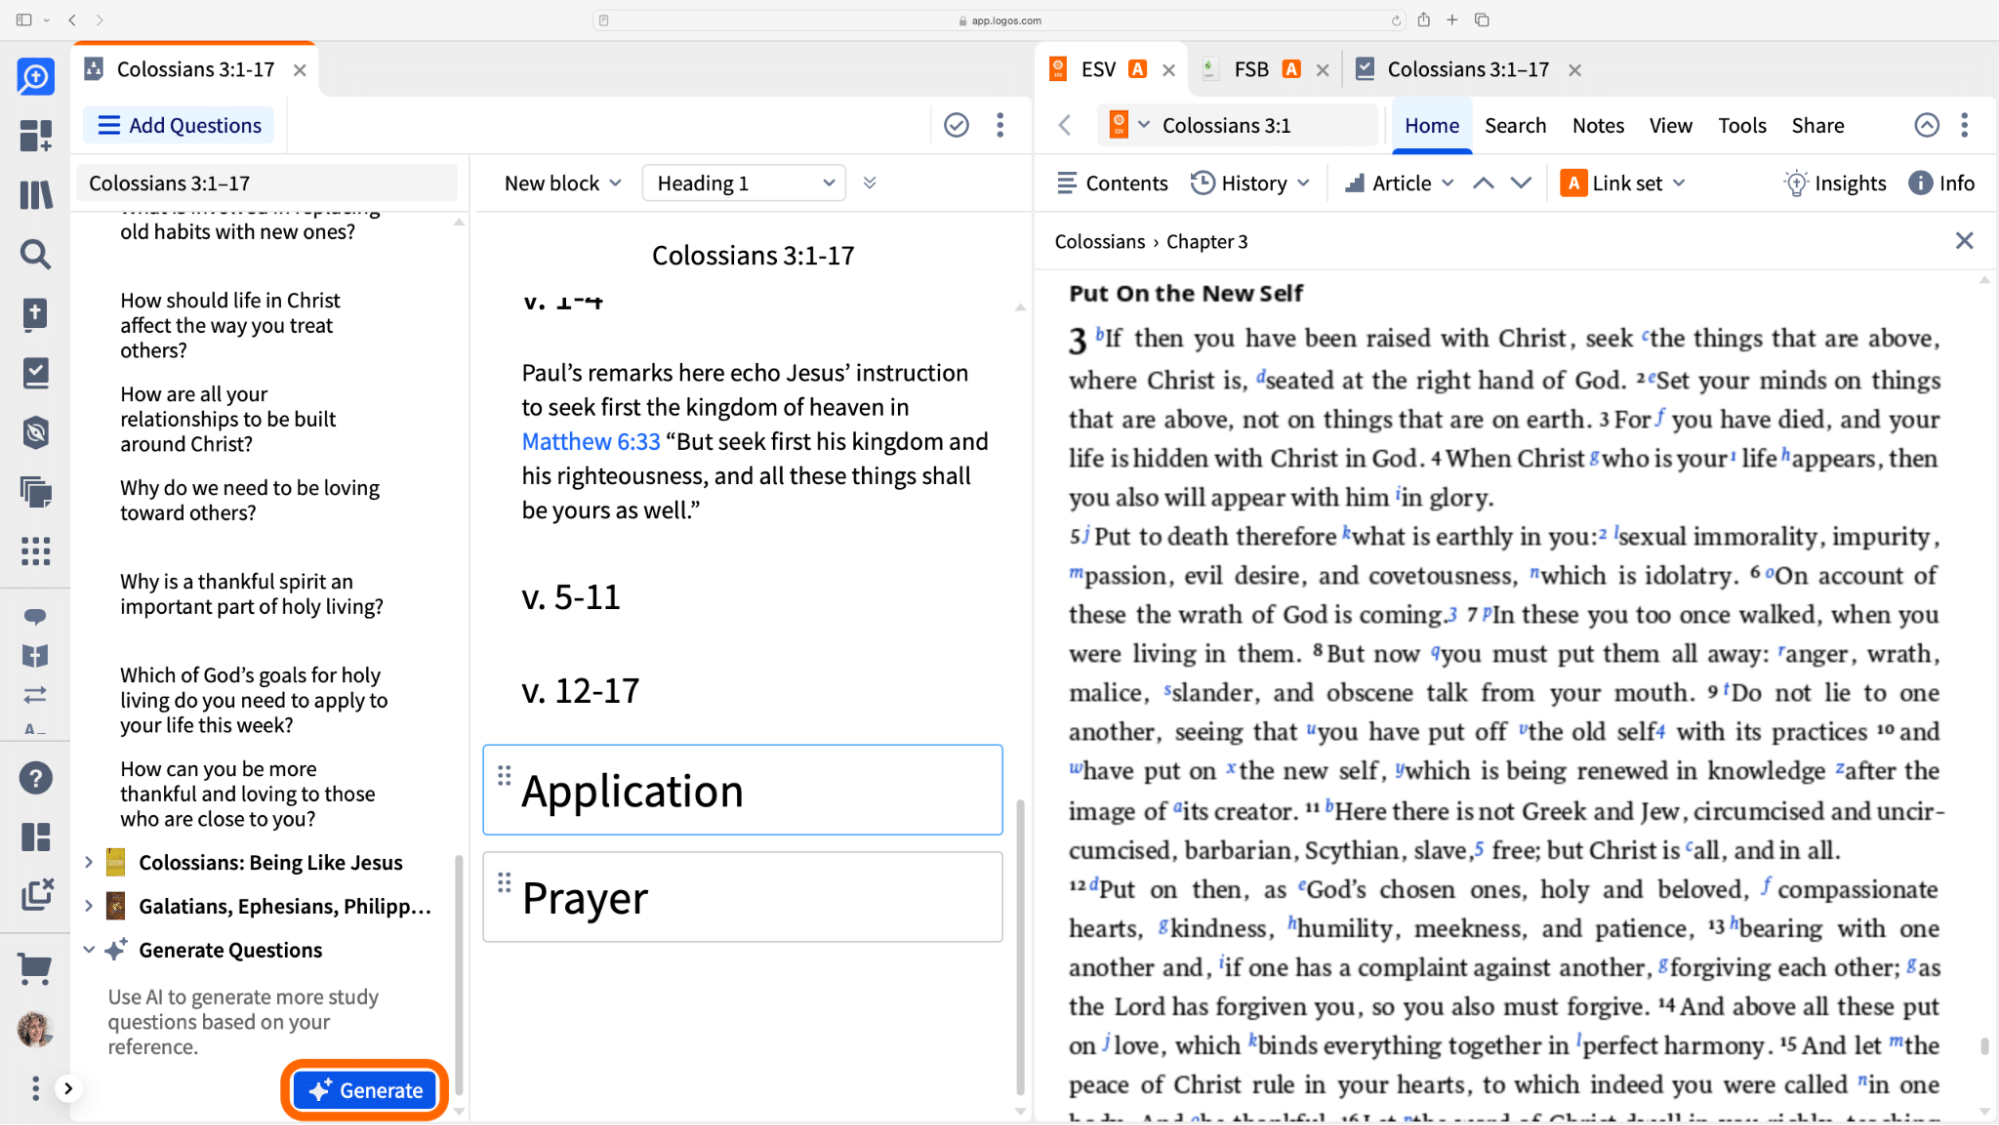The height and width of the screenshot is (1125, 1999).
Task: Open the Bible plus icon in sidebar
Action: click(36, 314)
